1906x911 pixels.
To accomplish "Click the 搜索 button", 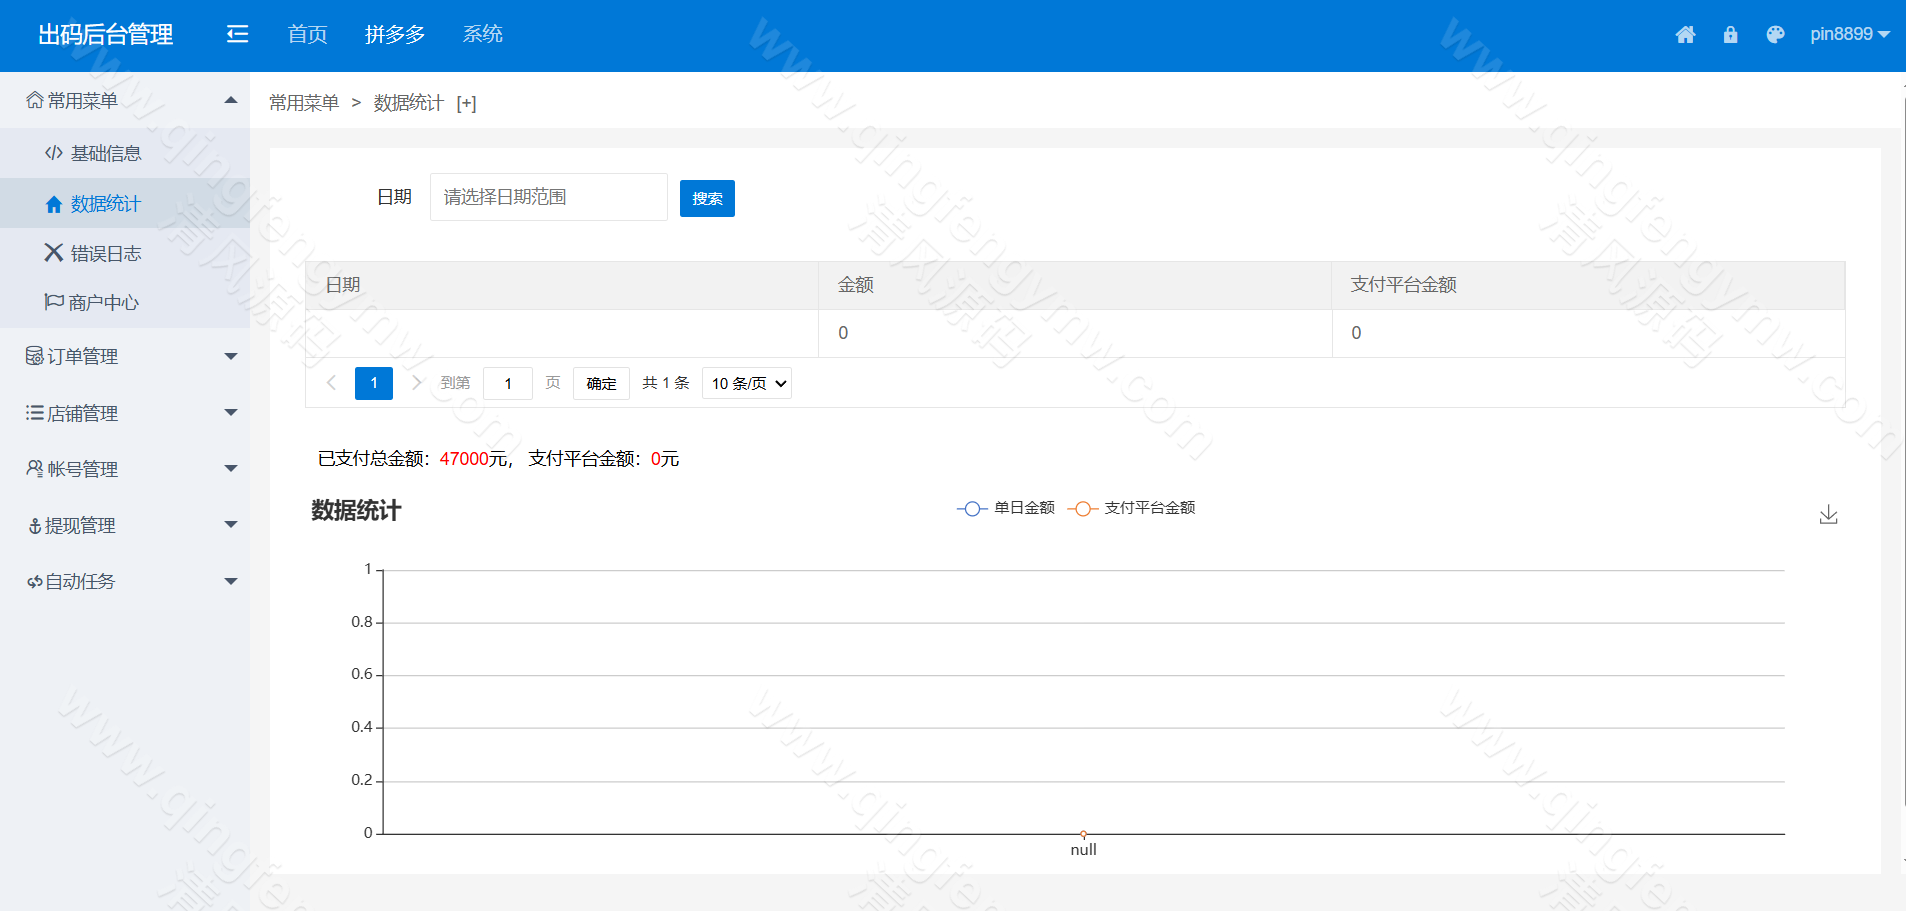I will tap(707, 199).
